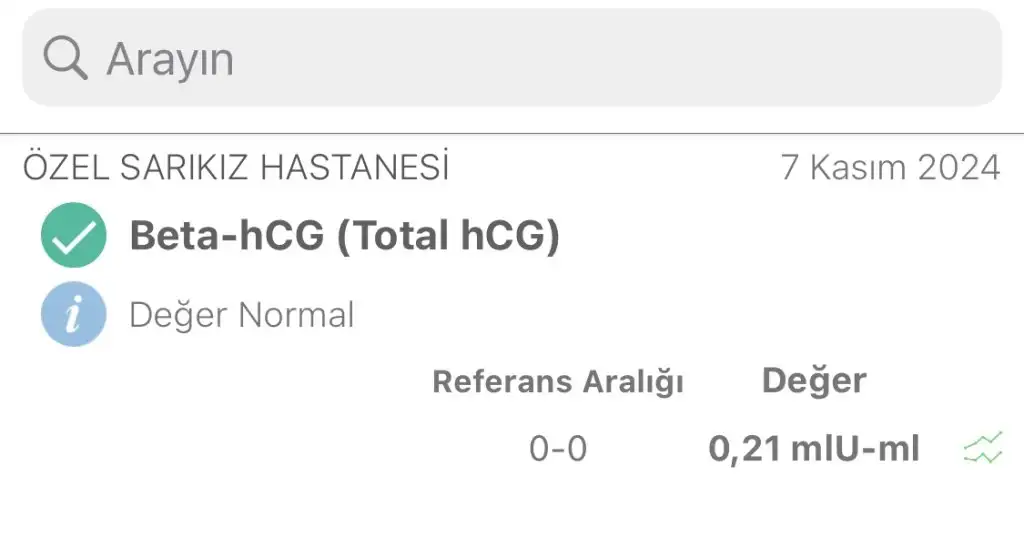
Task: Tap the ÖZEL SARIKIZ HASTANESİ hospital name
Action: pyautogui.click(x=236, y=167)
